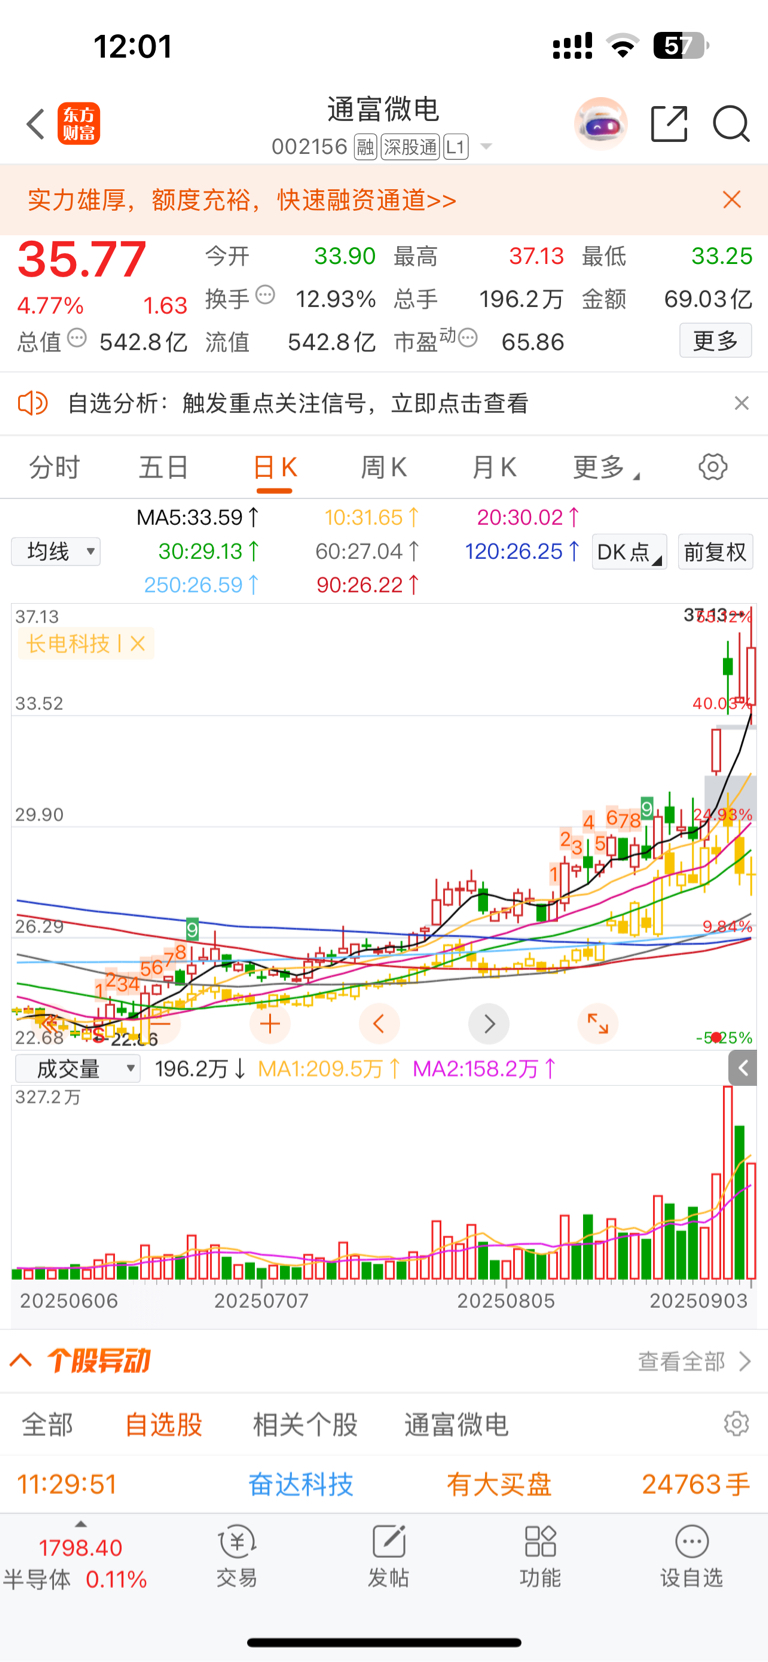Tap the 250:26.59 moving average value
Viewport: 768px width, 1662px height.
[202, 584]
